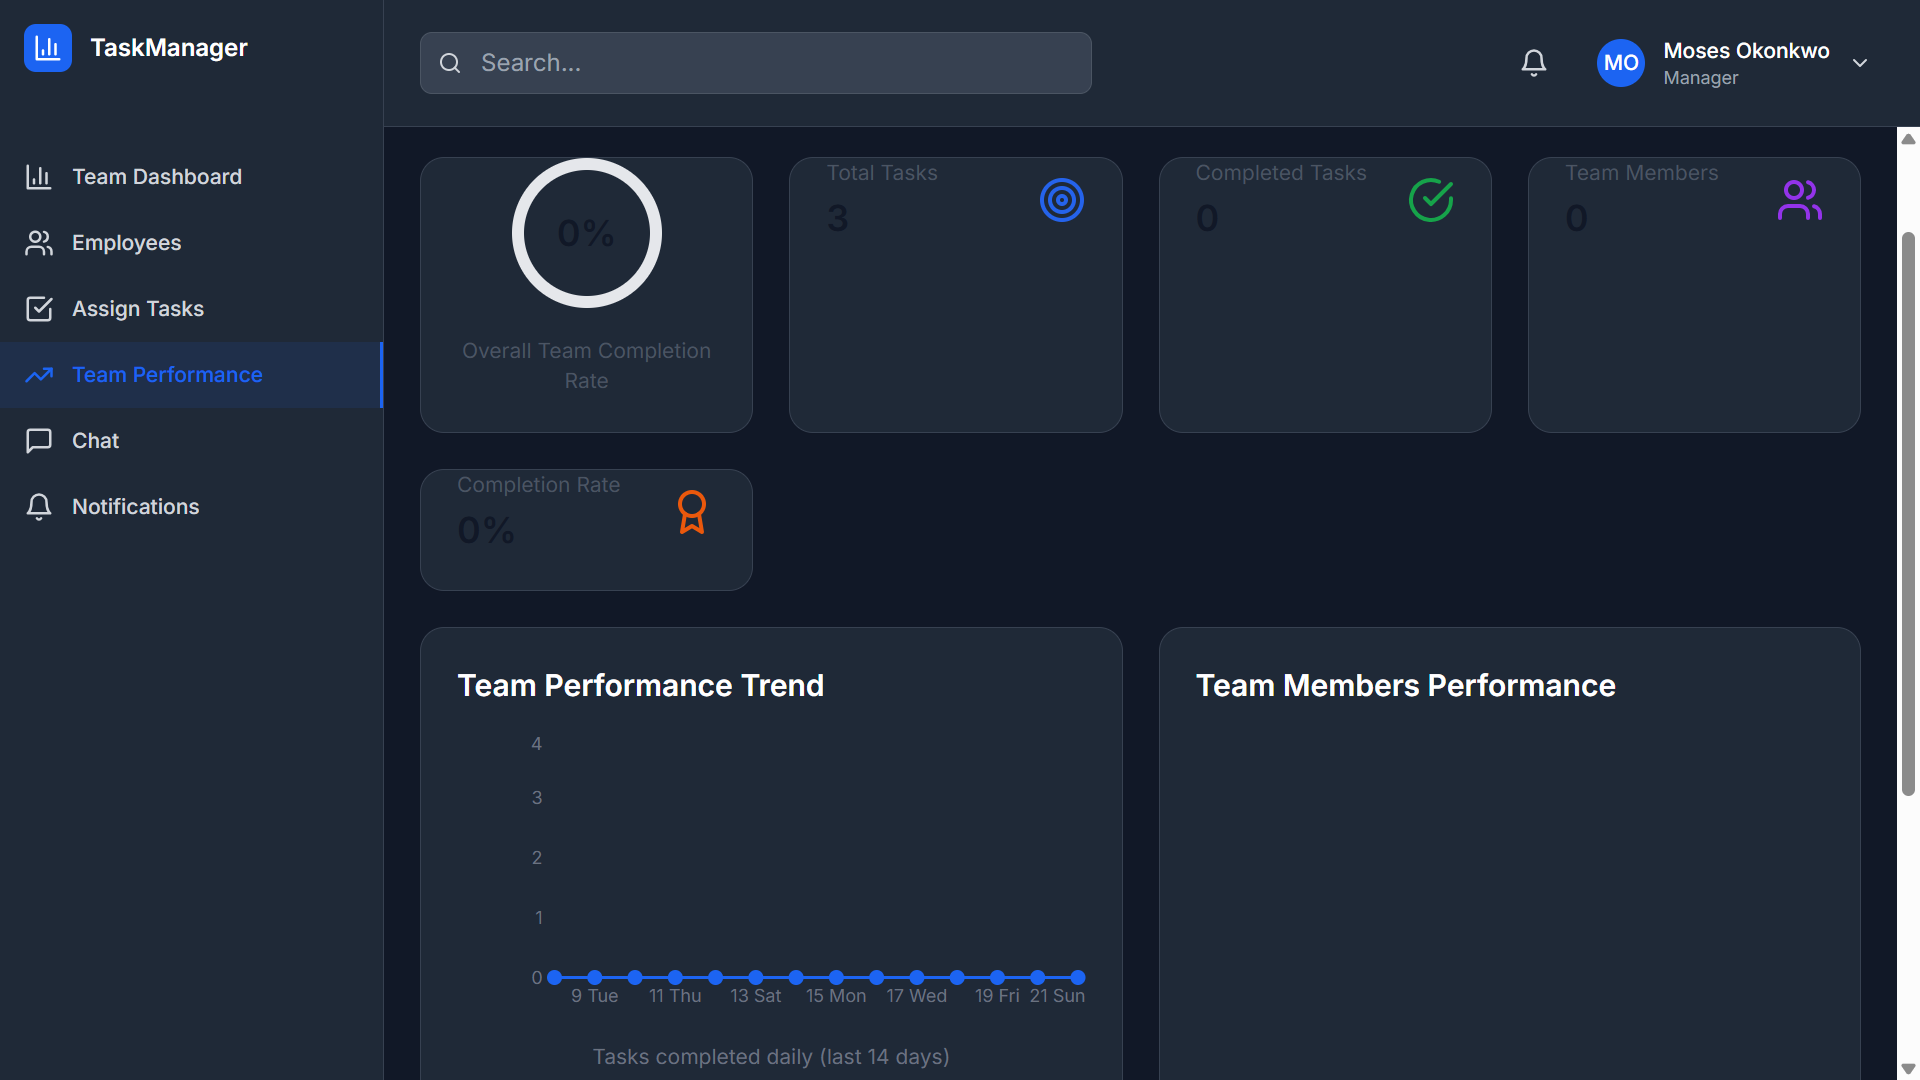Click the Total Tasks card label
Image resolution: width=1920 pixels, height=1080 pixels.
click(882, 173)
